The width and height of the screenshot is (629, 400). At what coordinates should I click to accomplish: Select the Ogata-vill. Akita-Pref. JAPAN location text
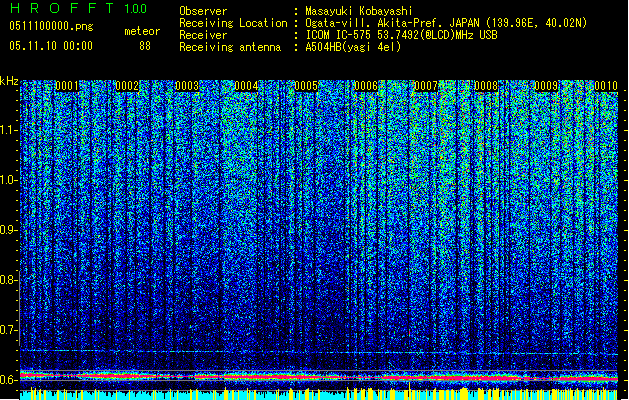point(446,23)
